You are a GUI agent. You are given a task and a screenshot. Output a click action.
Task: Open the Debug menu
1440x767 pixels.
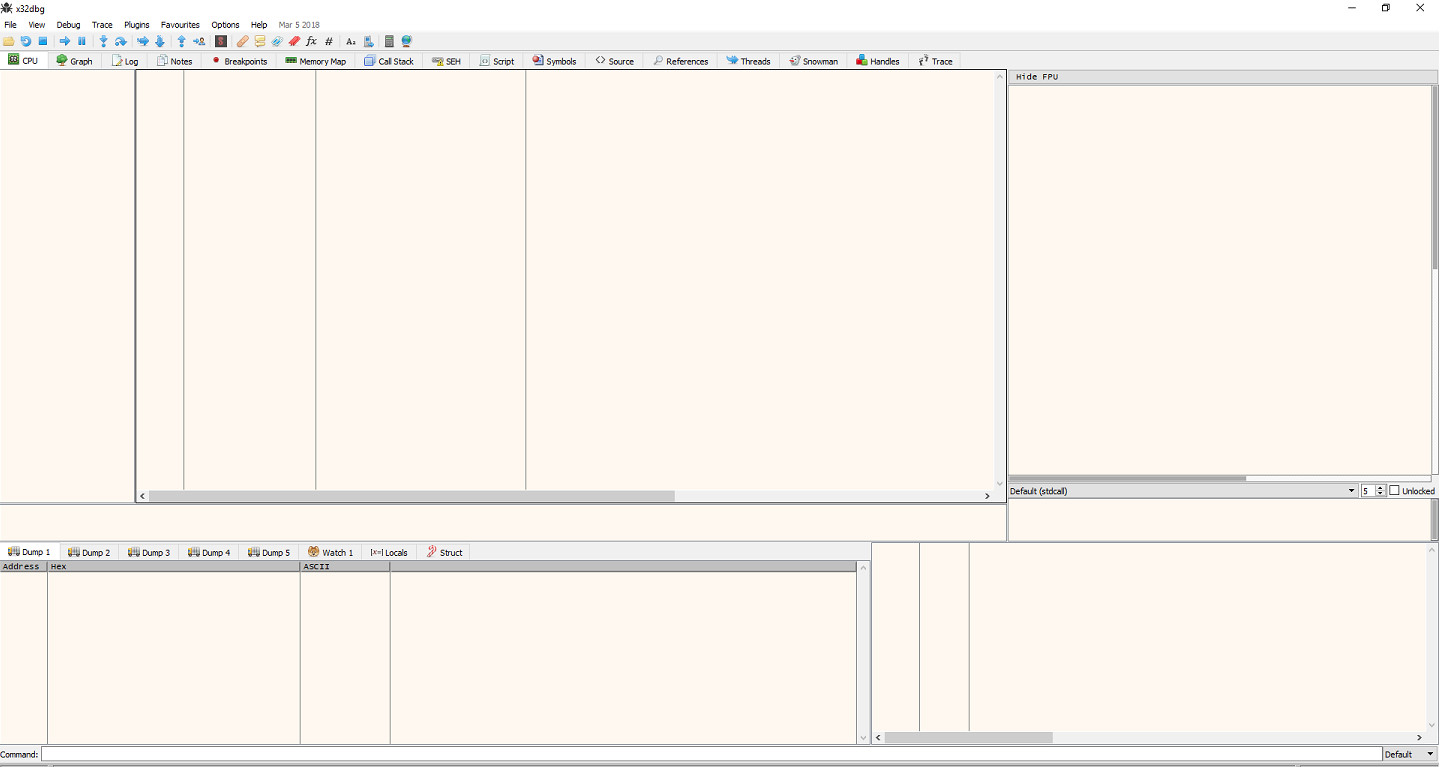pos(68,25)
